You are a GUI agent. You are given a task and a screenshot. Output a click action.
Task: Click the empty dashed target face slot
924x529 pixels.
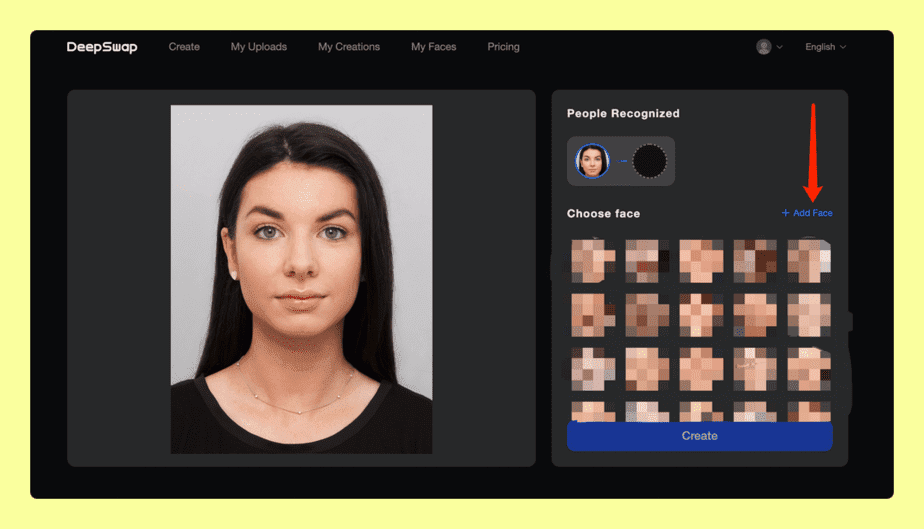[649, 161]
